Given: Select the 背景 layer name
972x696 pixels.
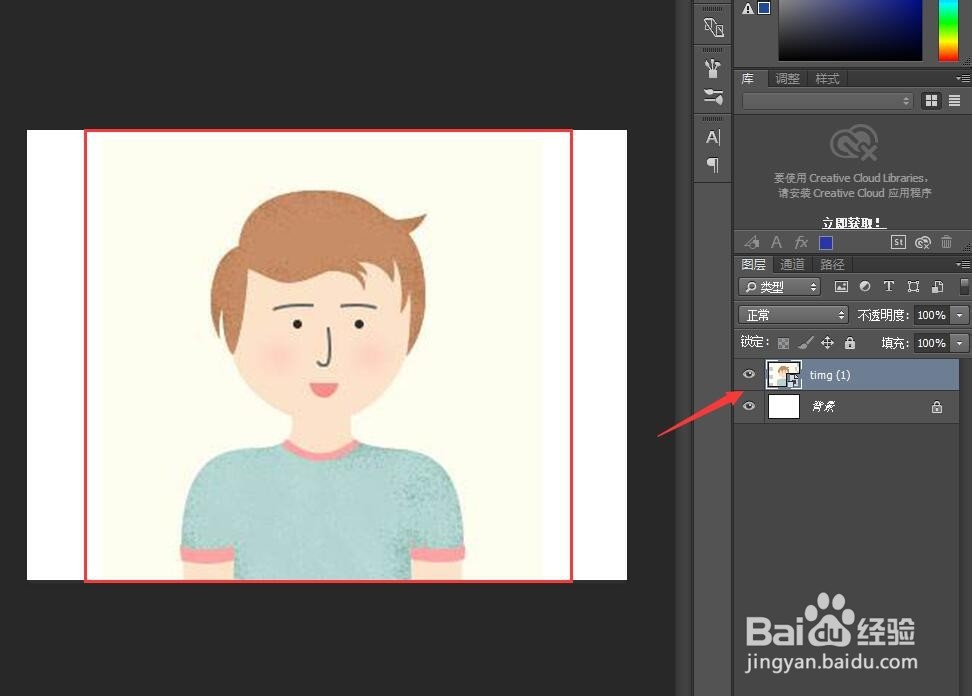Looking at the screenshot, I should pyautogui.click(x=824, y=407).
